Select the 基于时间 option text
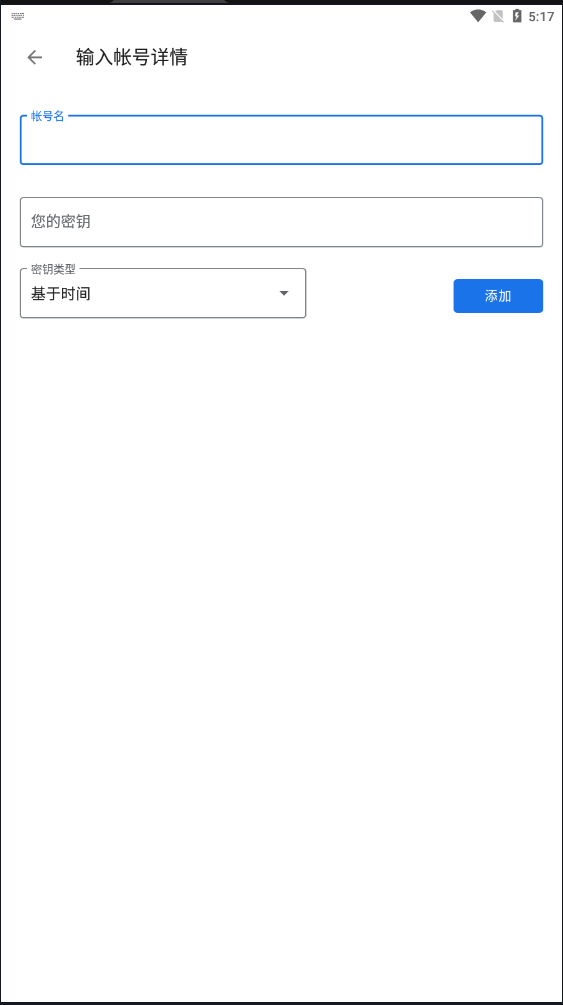Viewport: 563px width, 1005px height. (x=60, y=294)
